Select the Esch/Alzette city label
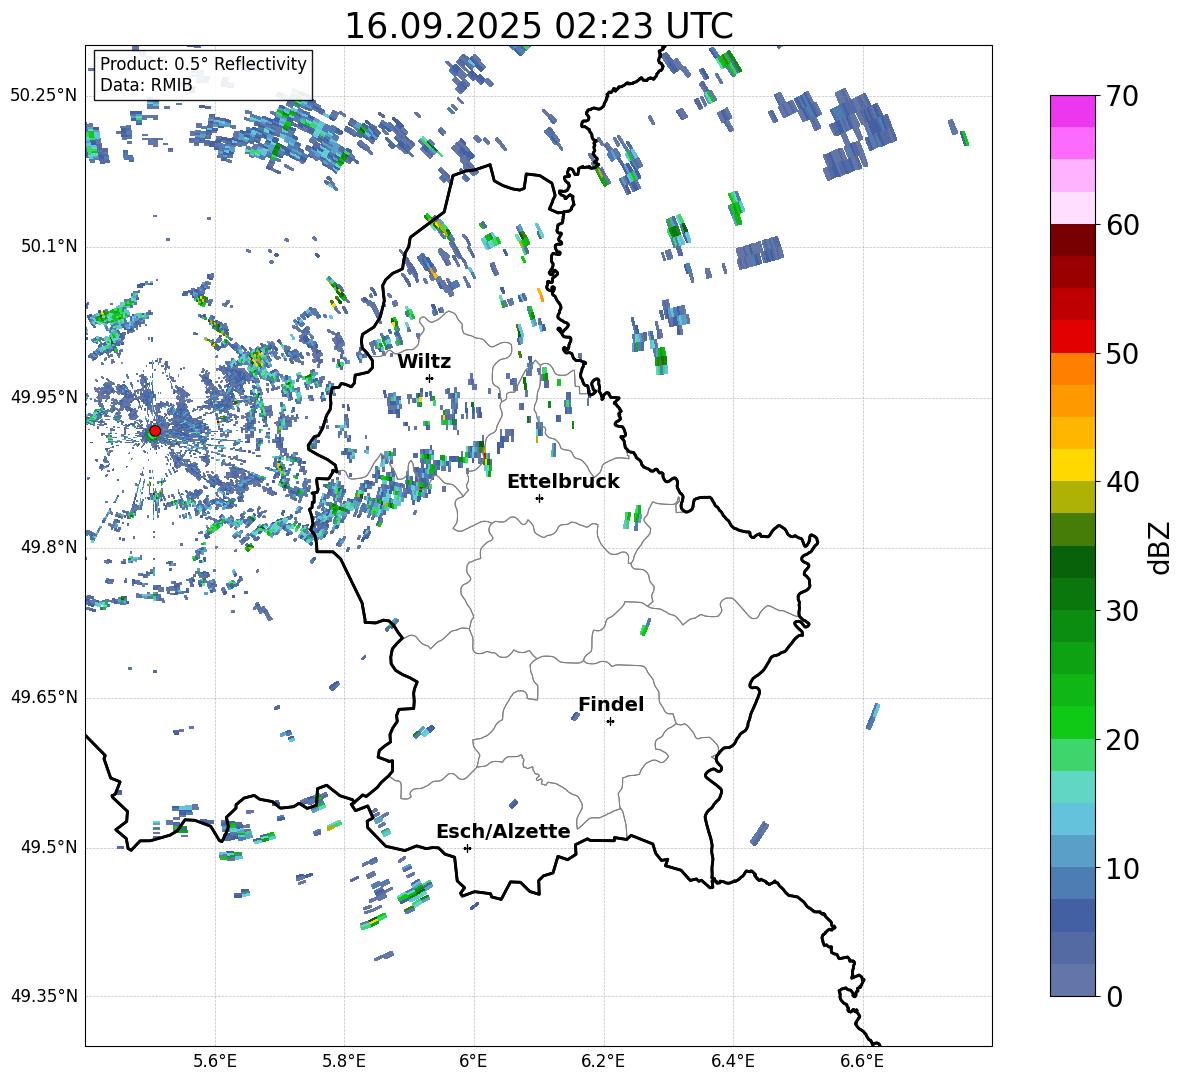The height and width of the screenshot is (1081, 1184). click(x=503, y=831)
